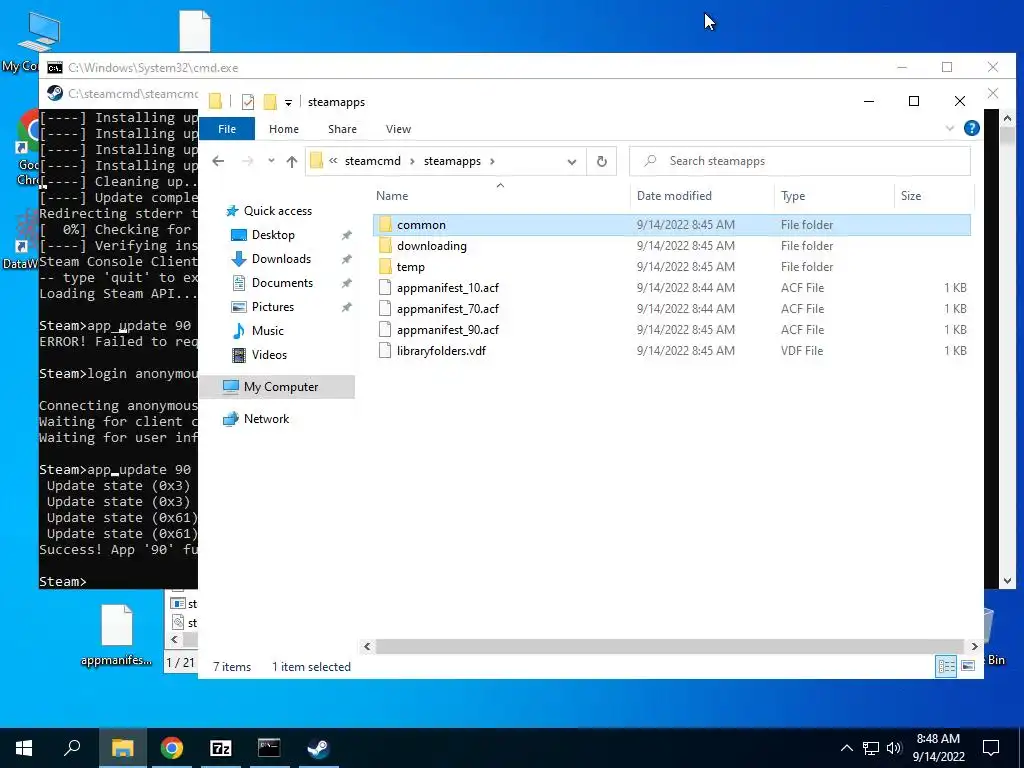Select Network in navigation pane

coord(266,419)
